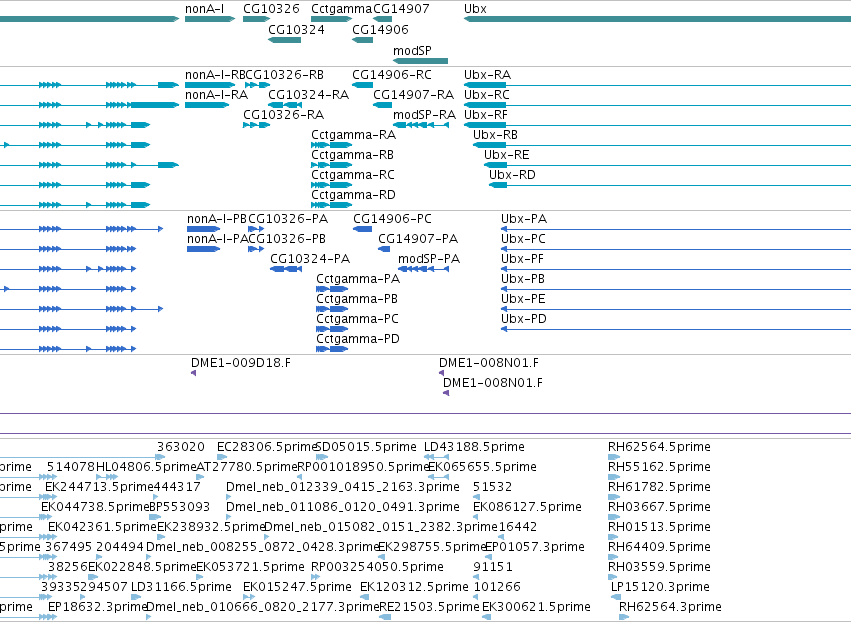Select transcript modSP-RA

pyautogui.click(x=424, y=115)
